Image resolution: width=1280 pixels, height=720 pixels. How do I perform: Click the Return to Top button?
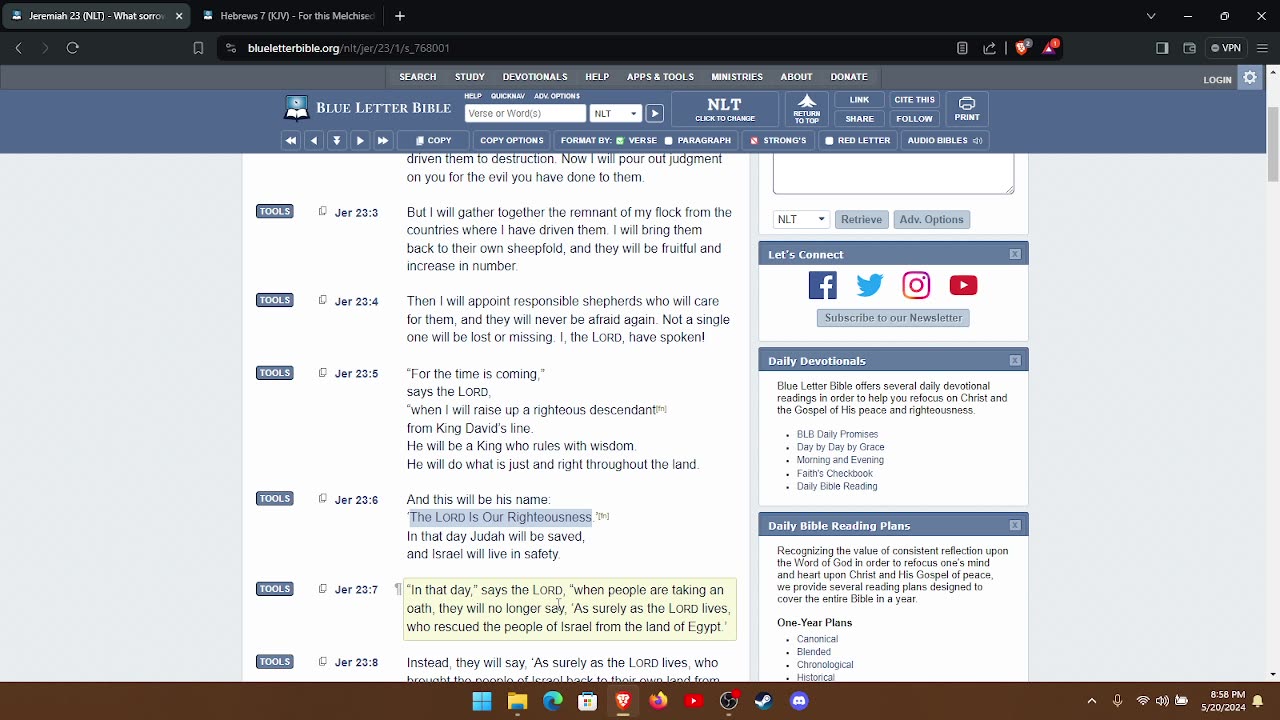(x=807, y=109)
